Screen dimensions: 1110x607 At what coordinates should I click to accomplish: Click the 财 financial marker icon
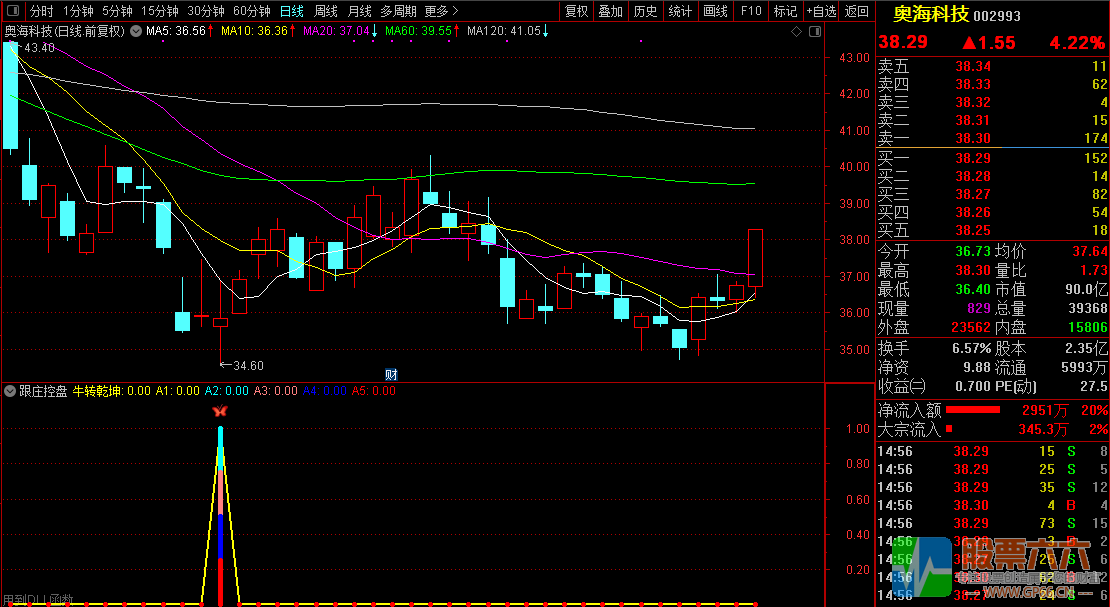point(392,374)
